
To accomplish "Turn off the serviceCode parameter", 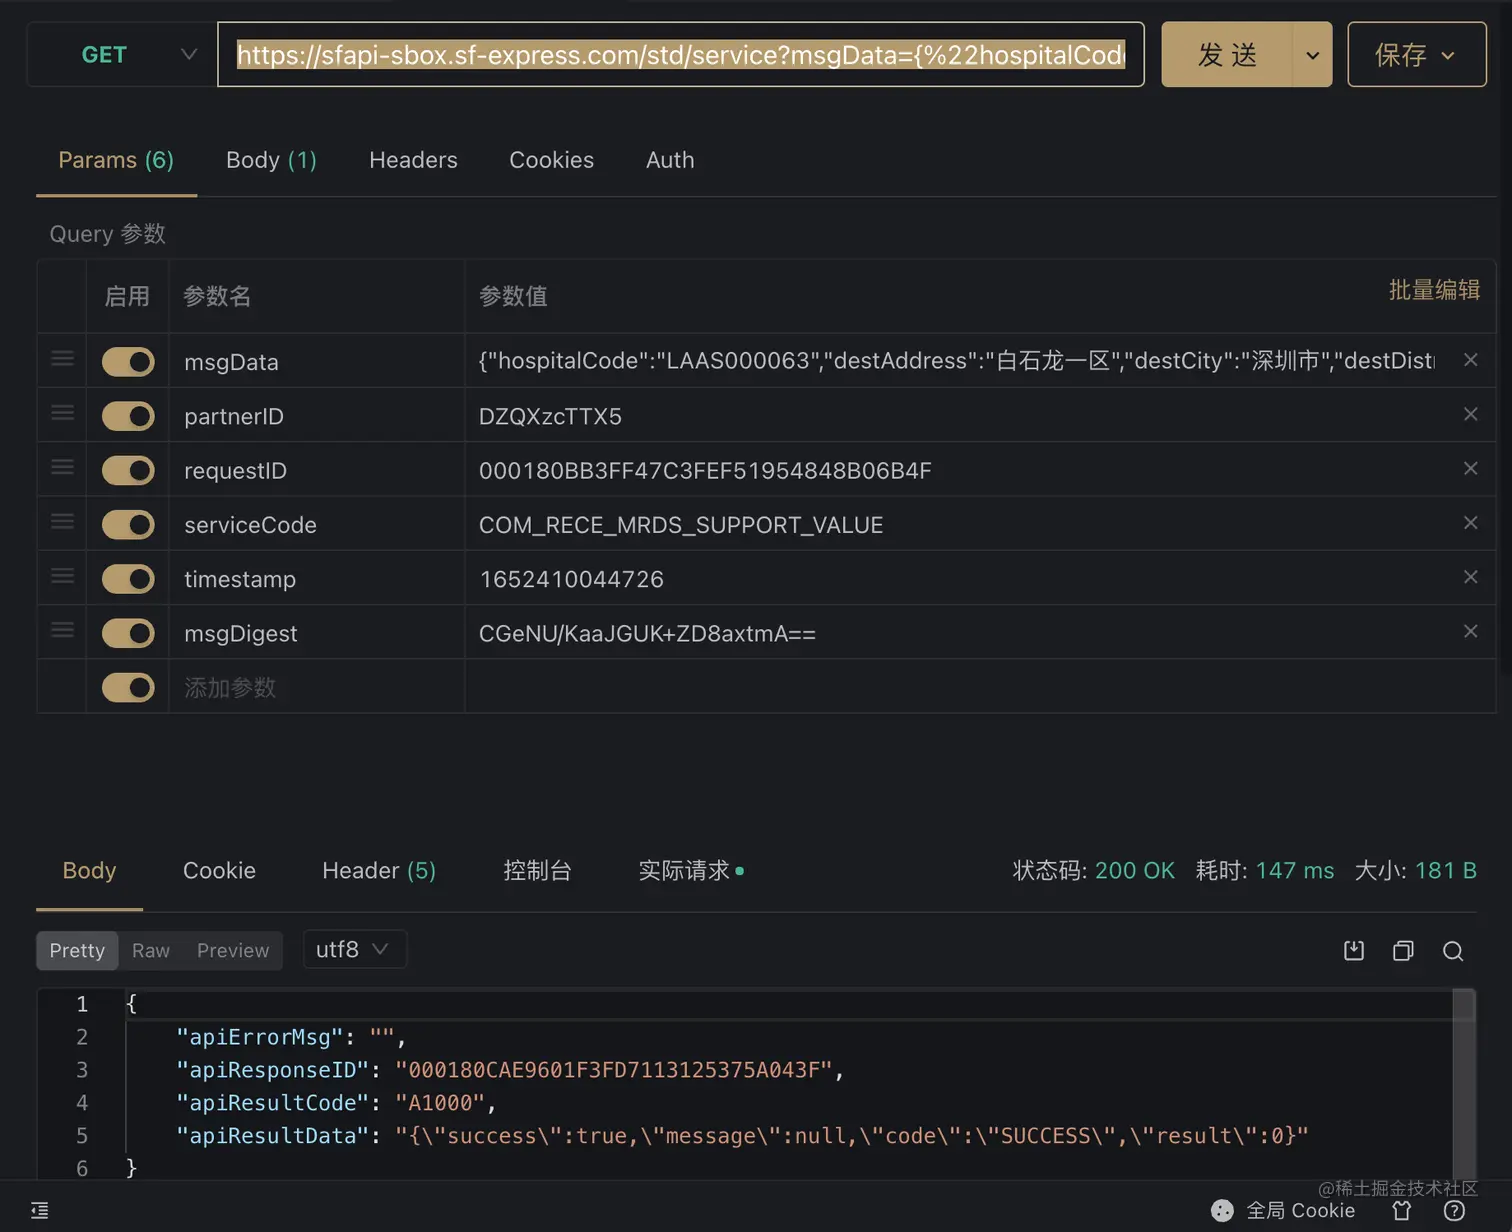I will [x=128, y=525].
